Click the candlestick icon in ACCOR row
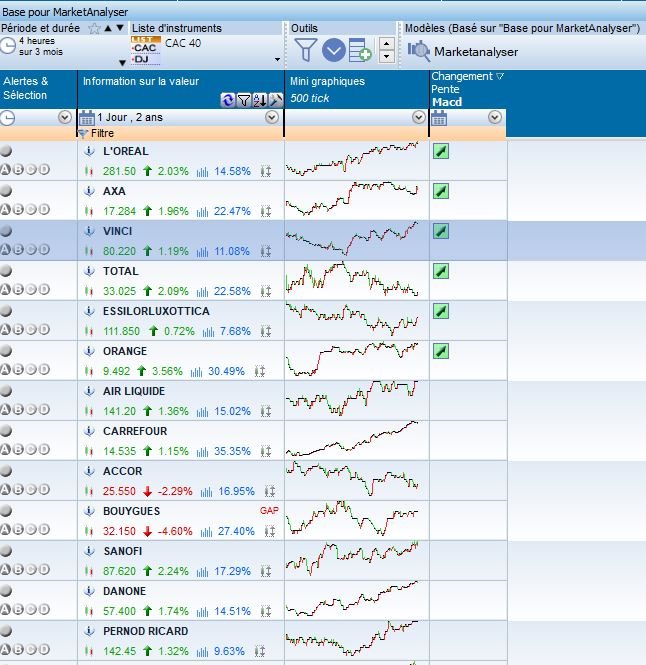Screen dimensions: 646x665 [x=89, y=491]
